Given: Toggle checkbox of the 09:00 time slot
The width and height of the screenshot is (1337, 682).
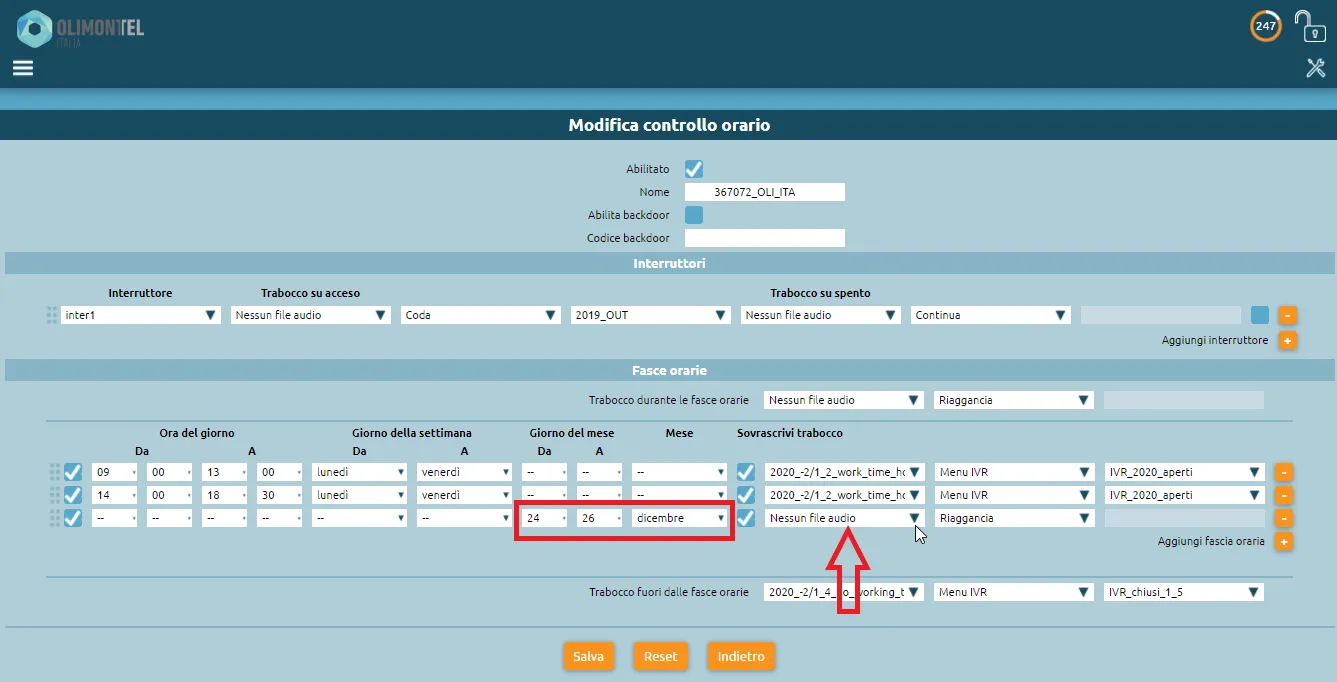Looking at the screenshot, I should coord(73,472).
